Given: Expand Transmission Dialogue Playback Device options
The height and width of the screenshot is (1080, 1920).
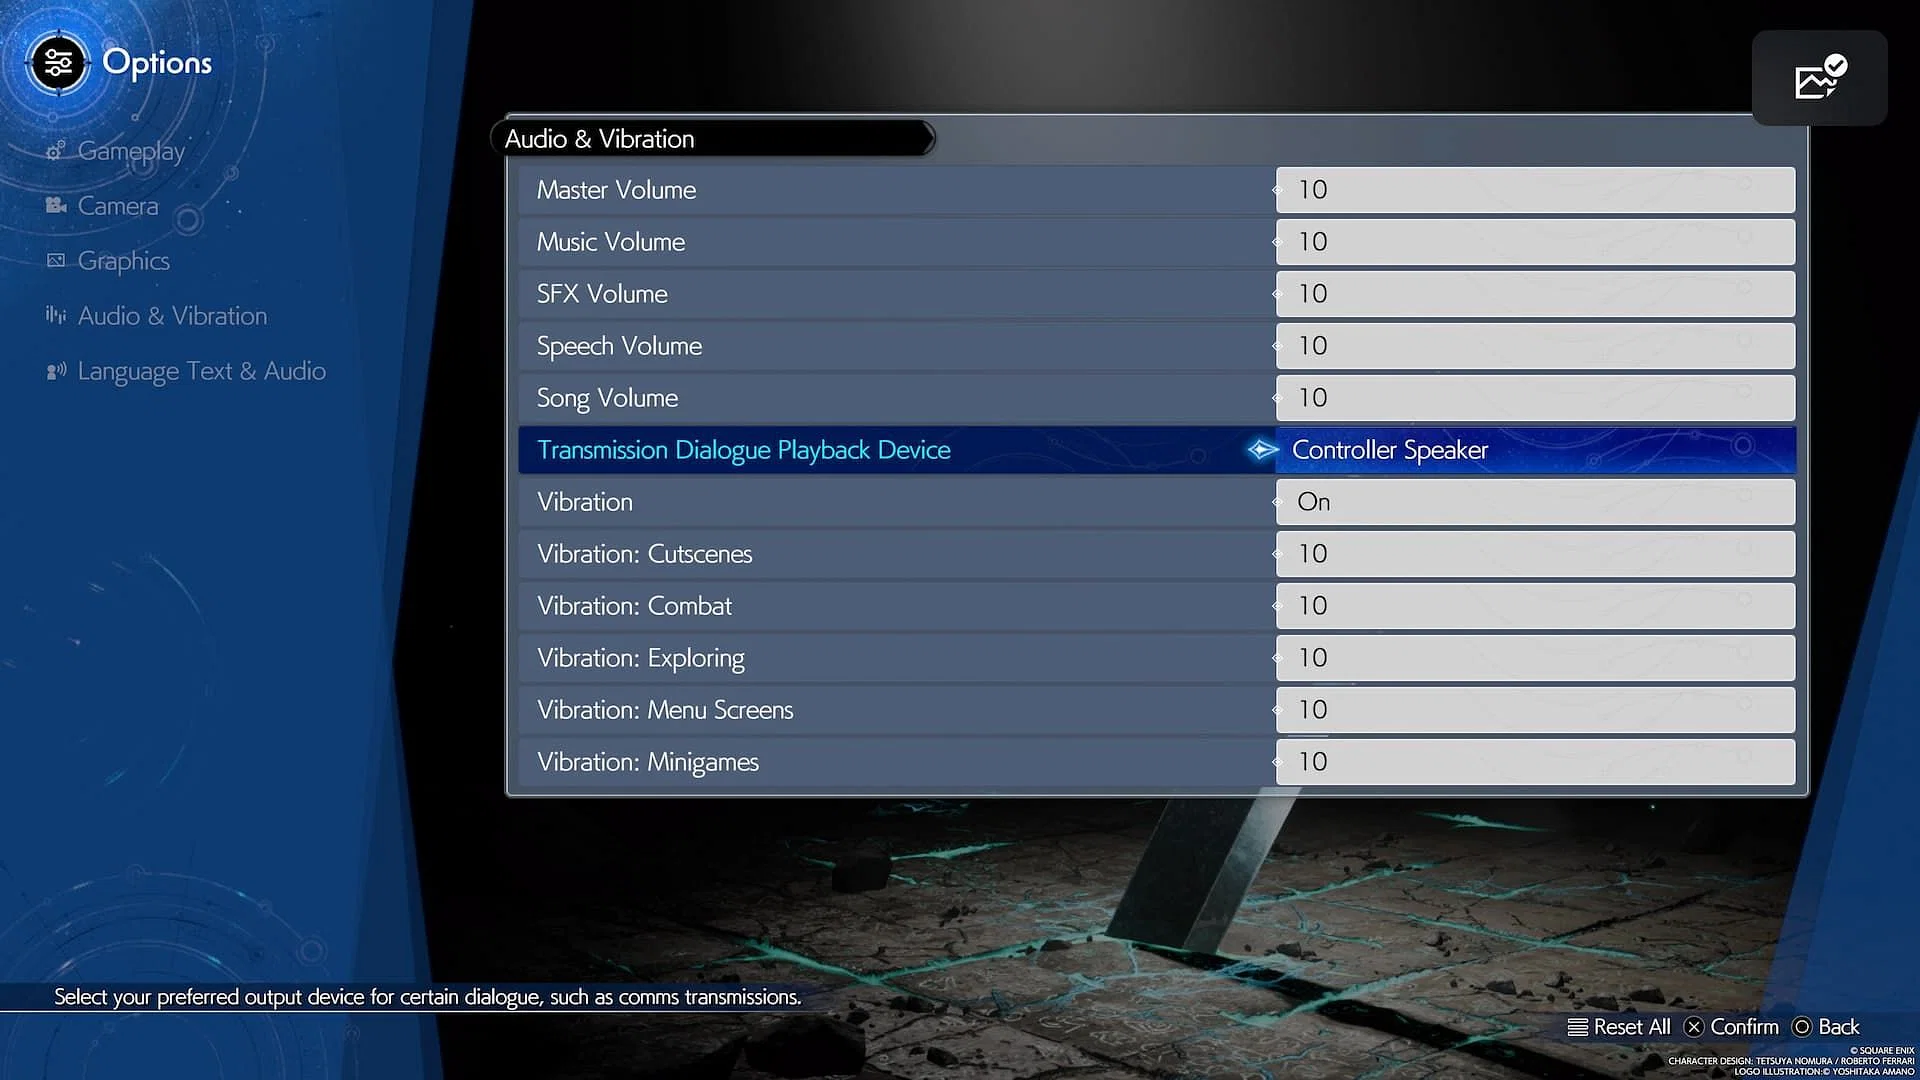Looking at the screenshot, I should click(x=1262, y=450).
